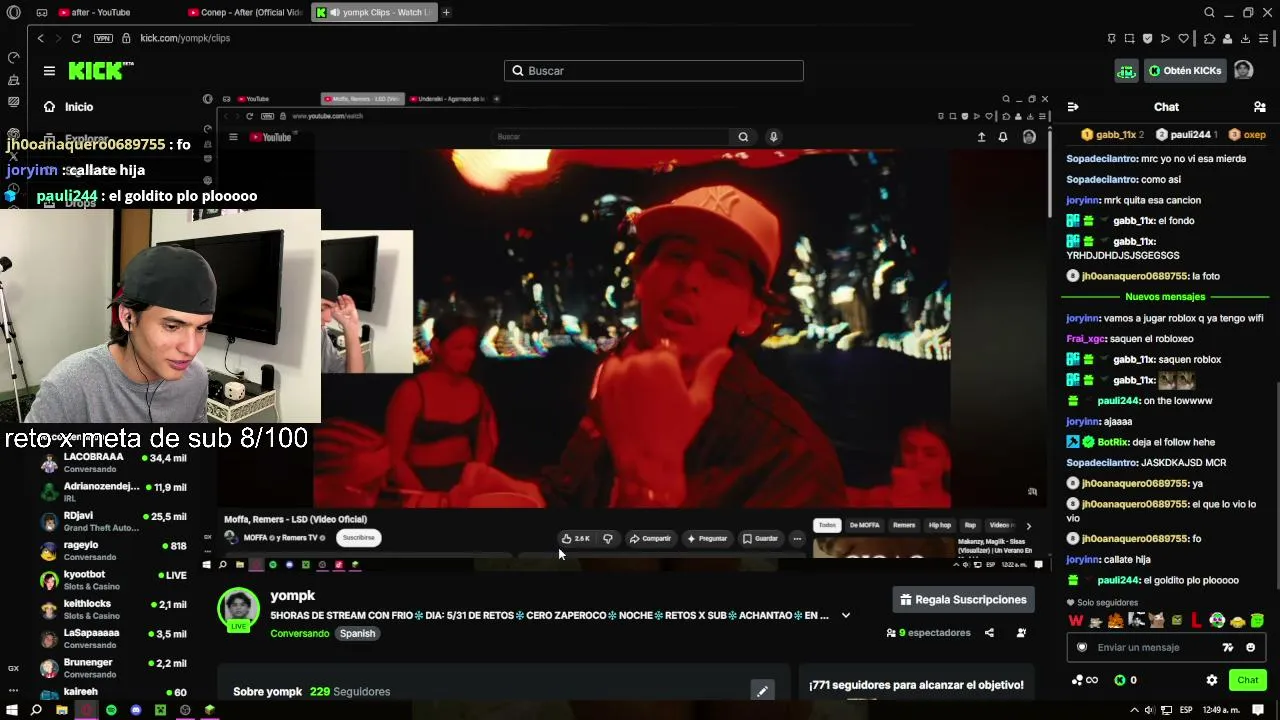Open Windows Start menu

point(12,710)
